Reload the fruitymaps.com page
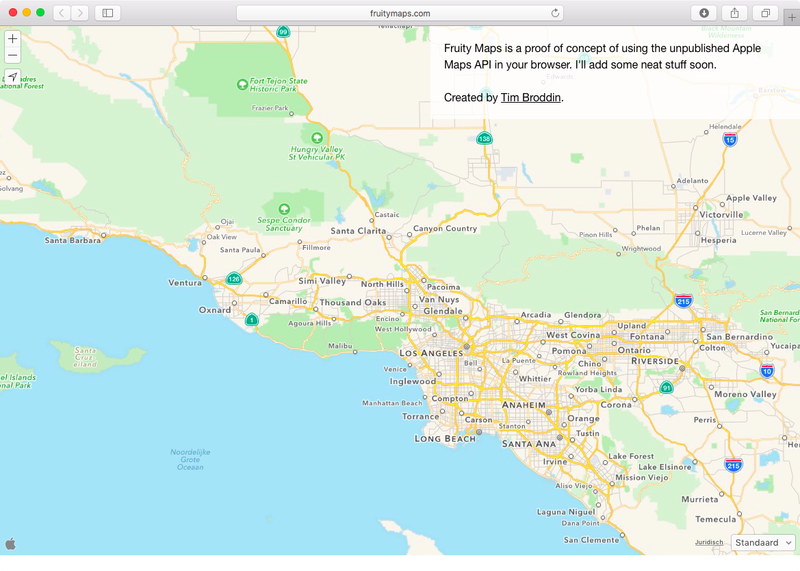Screen dimensions: 800x571 click(x=555, y=13)
